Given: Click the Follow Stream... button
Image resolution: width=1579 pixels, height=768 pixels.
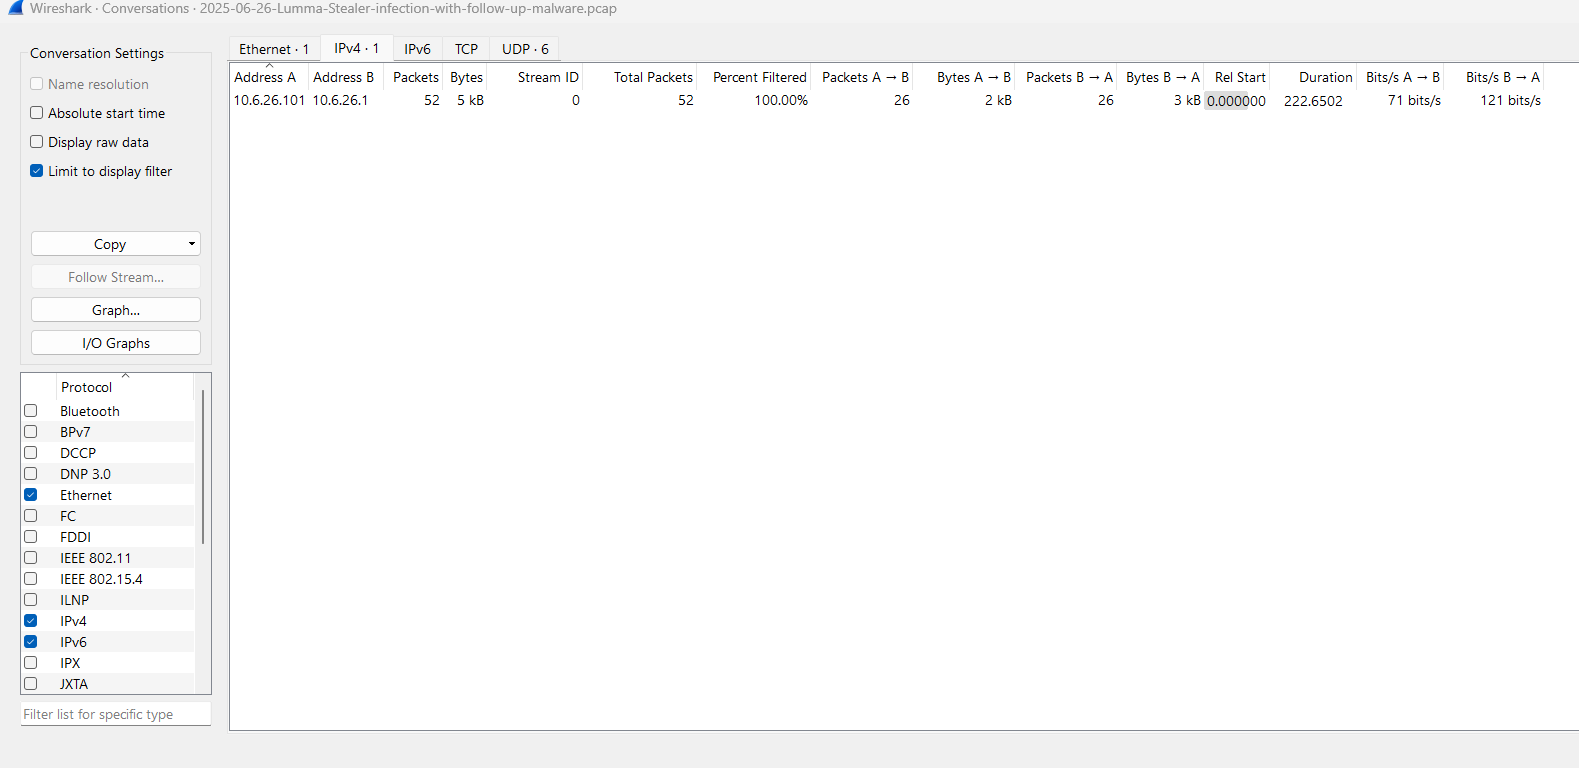Looking at the screenshot, I should click(116, 277).
